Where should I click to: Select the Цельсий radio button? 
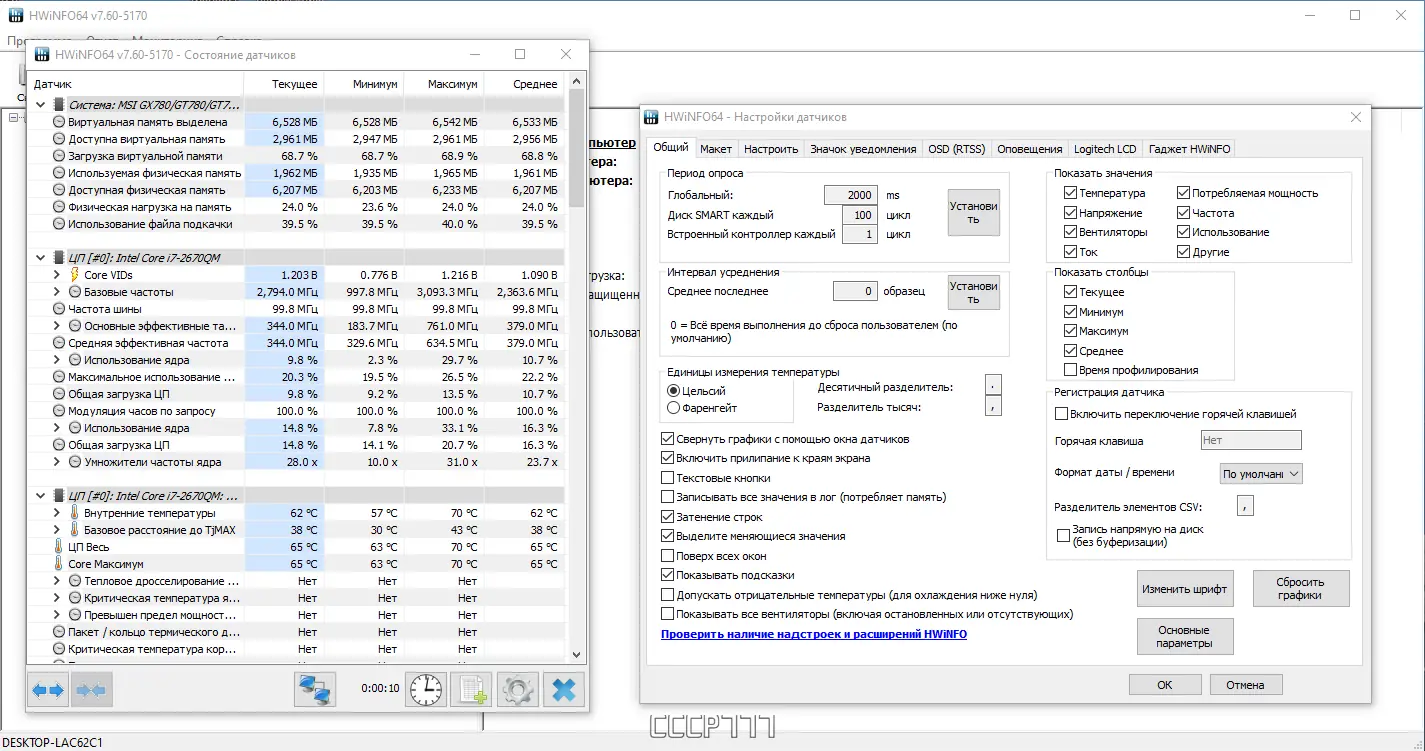point(673,390)
